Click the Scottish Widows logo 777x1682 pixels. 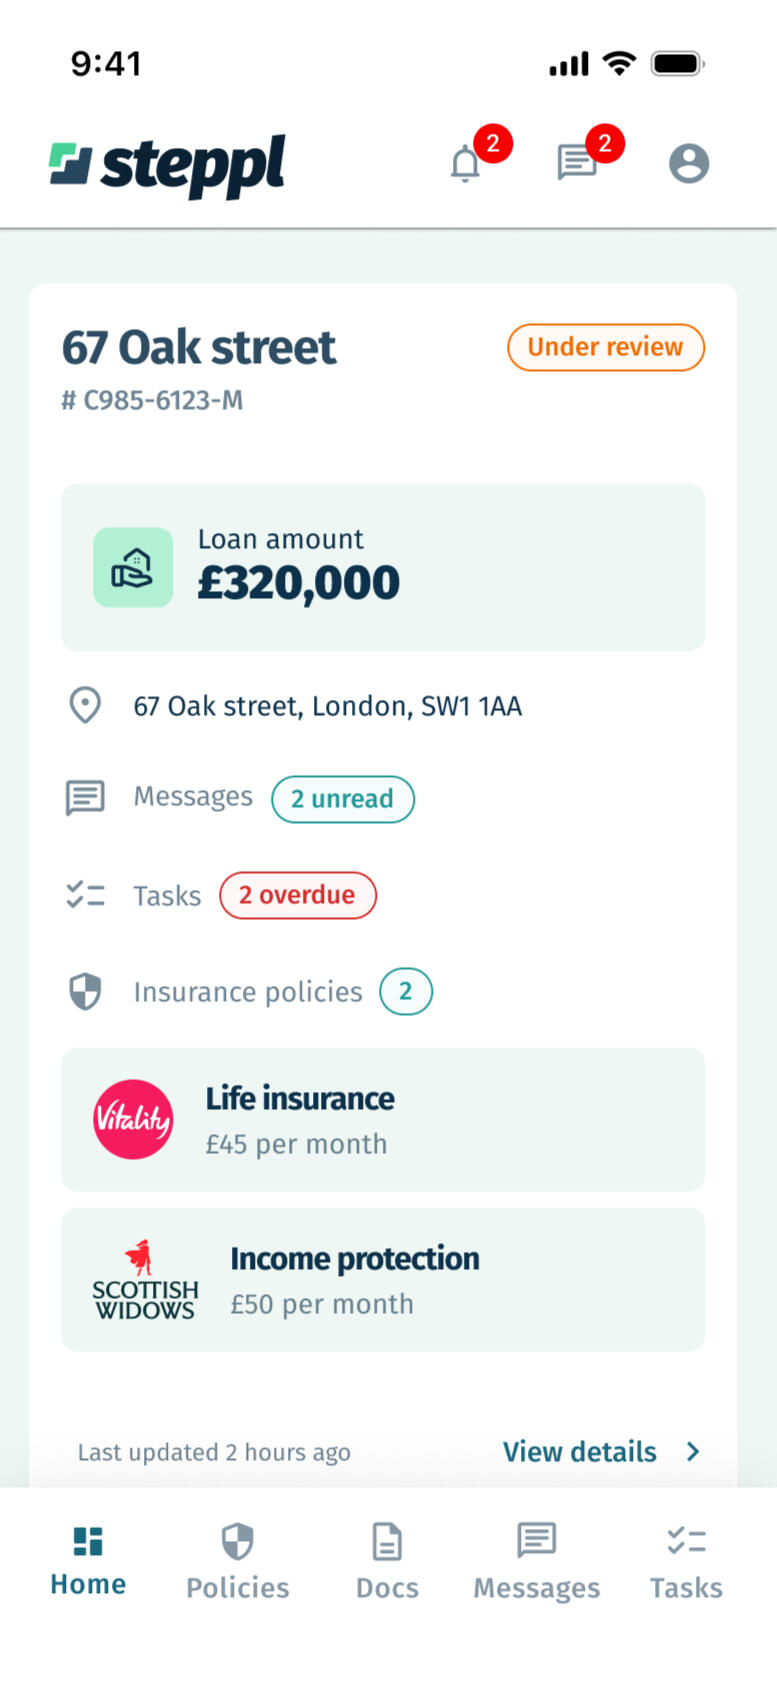[145, 1280]
